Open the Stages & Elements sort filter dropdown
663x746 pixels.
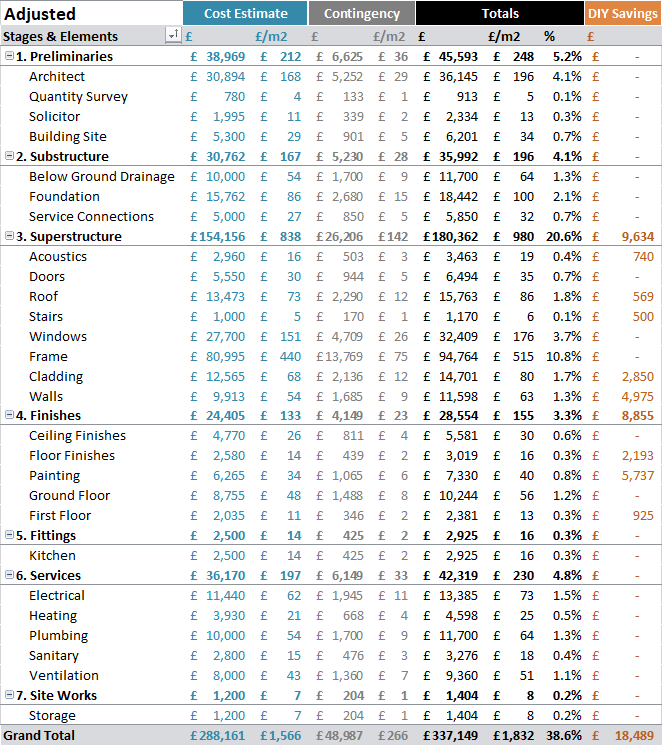pyautogui.click(x=173, y=35)
